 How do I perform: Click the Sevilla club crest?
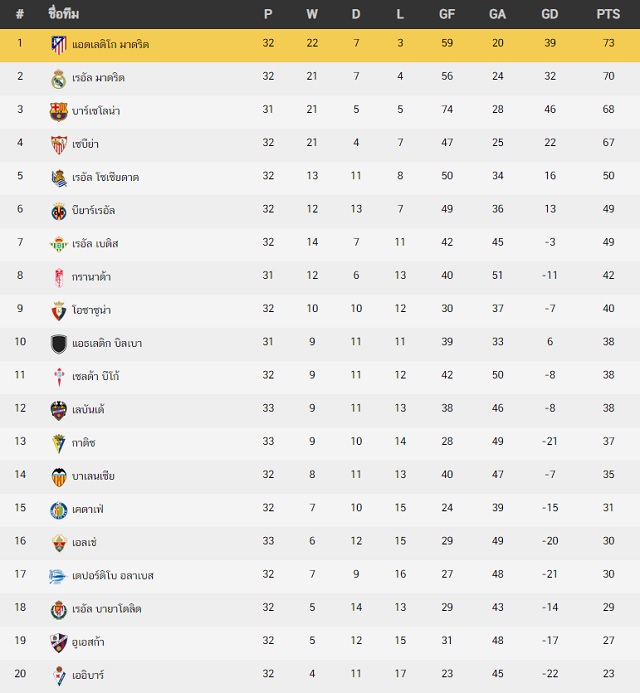(x=58, y=145)
